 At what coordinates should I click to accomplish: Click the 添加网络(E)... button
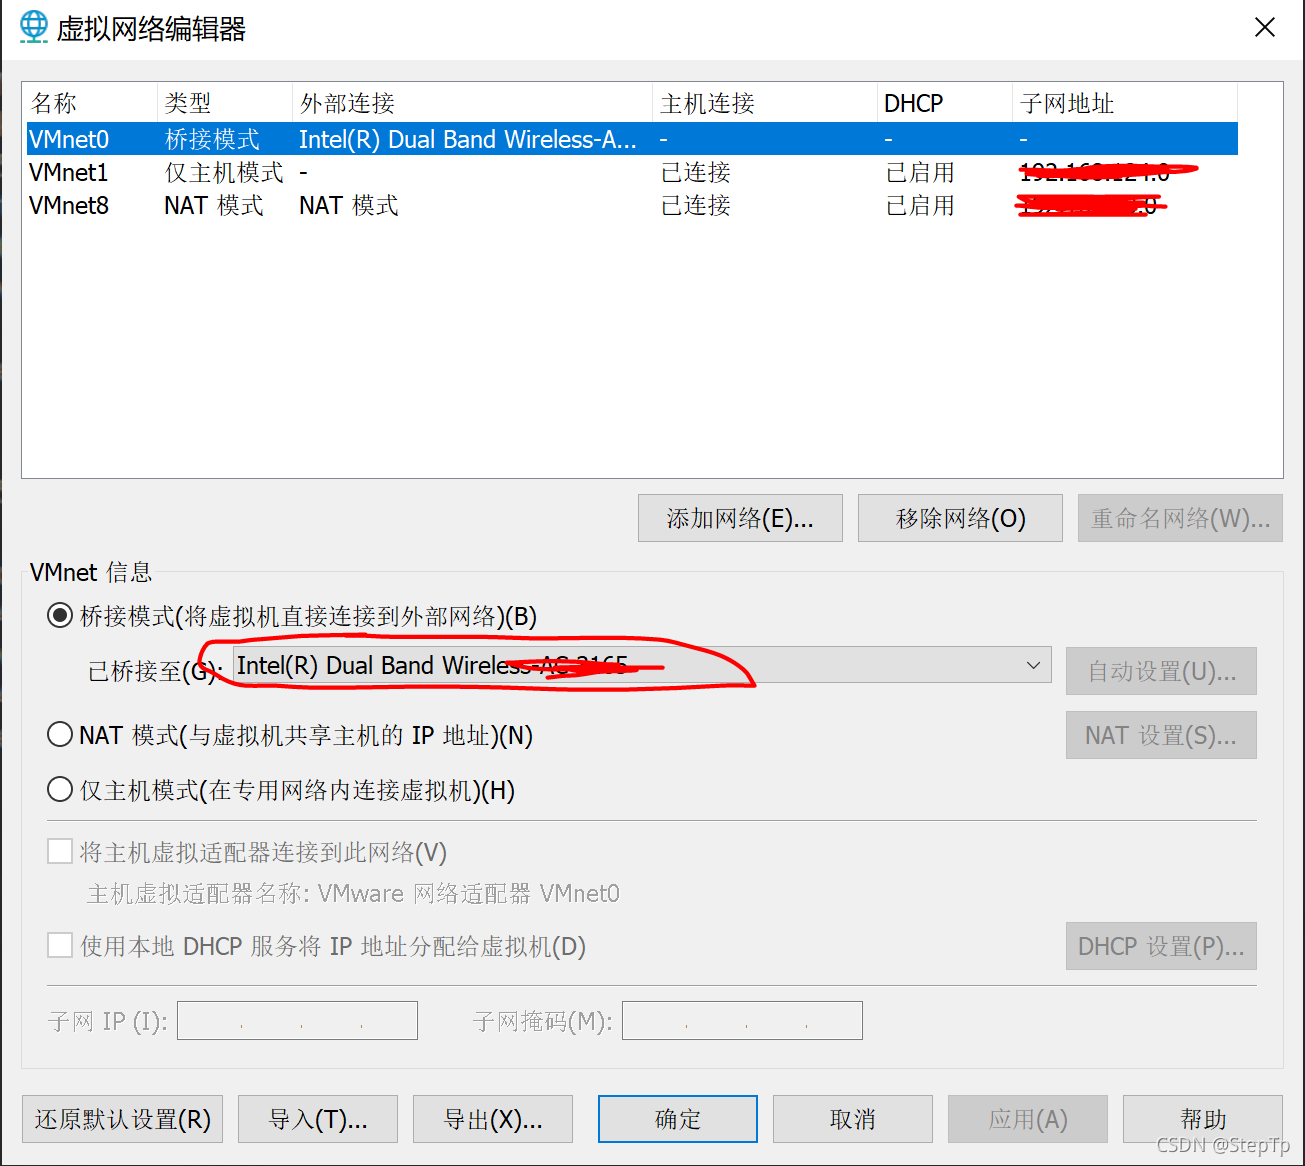pyautogui.click(x=740, y=518)
